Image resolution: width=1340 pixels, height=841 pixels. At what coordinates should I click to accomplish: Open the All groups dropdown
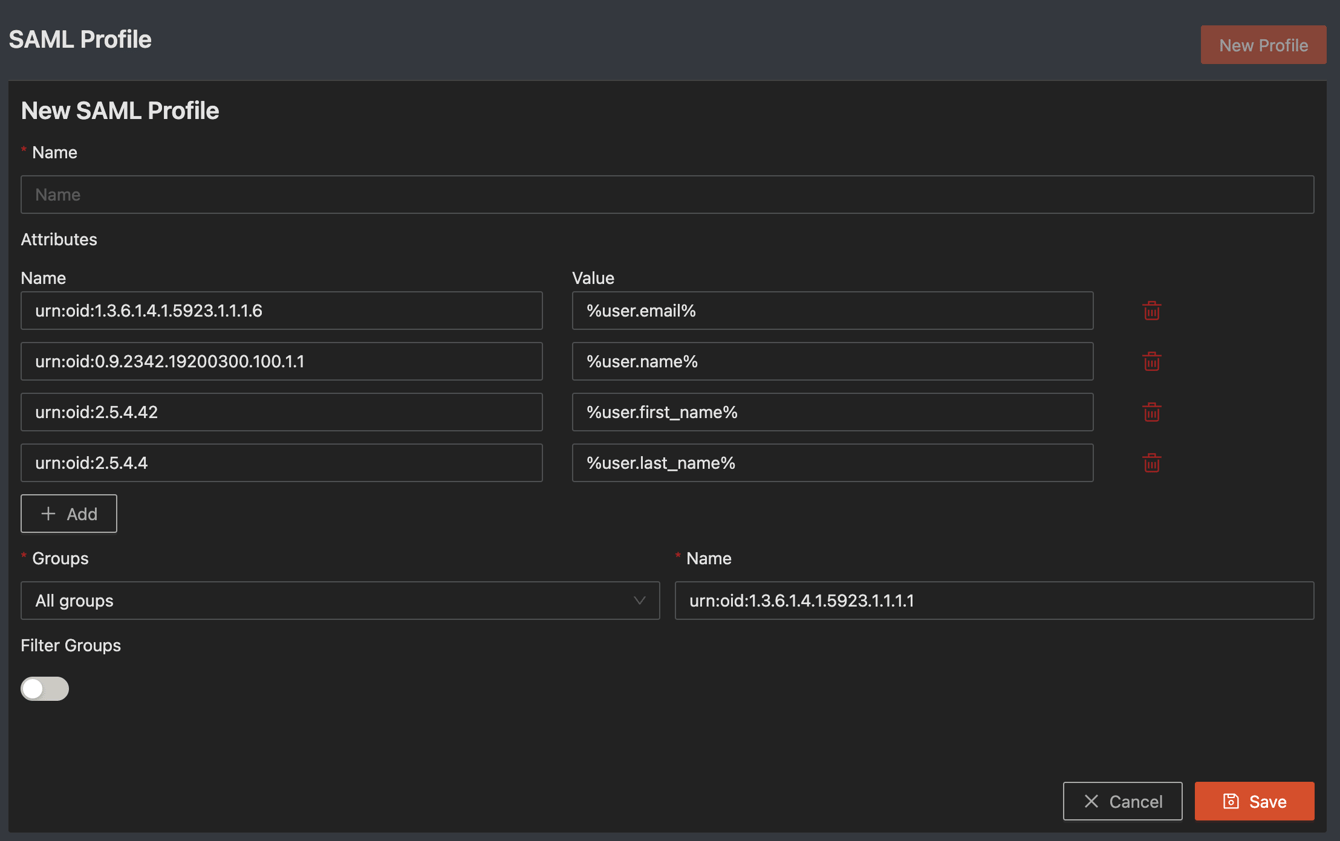330,601
